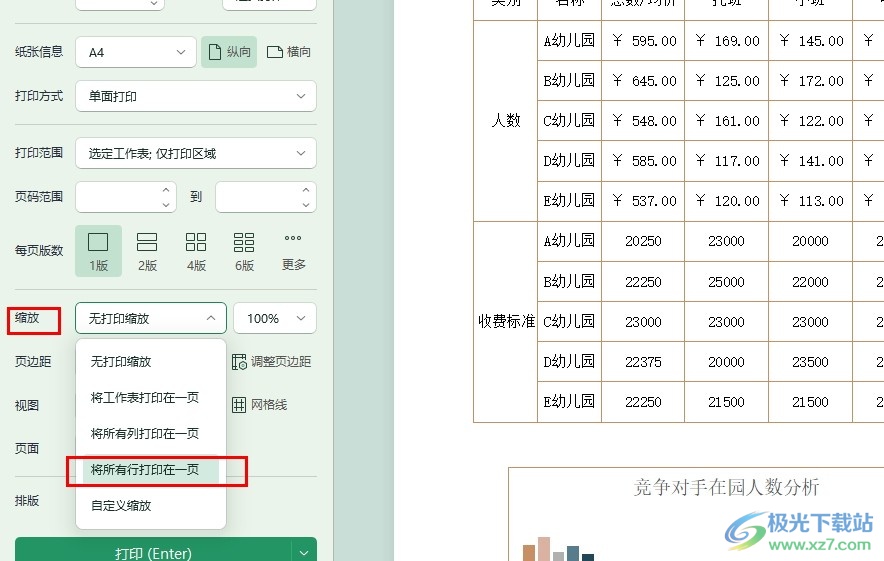Choose 将工作表打印在一页 option
The height and width of the screenshot is (561, 884).
(151, 397)
